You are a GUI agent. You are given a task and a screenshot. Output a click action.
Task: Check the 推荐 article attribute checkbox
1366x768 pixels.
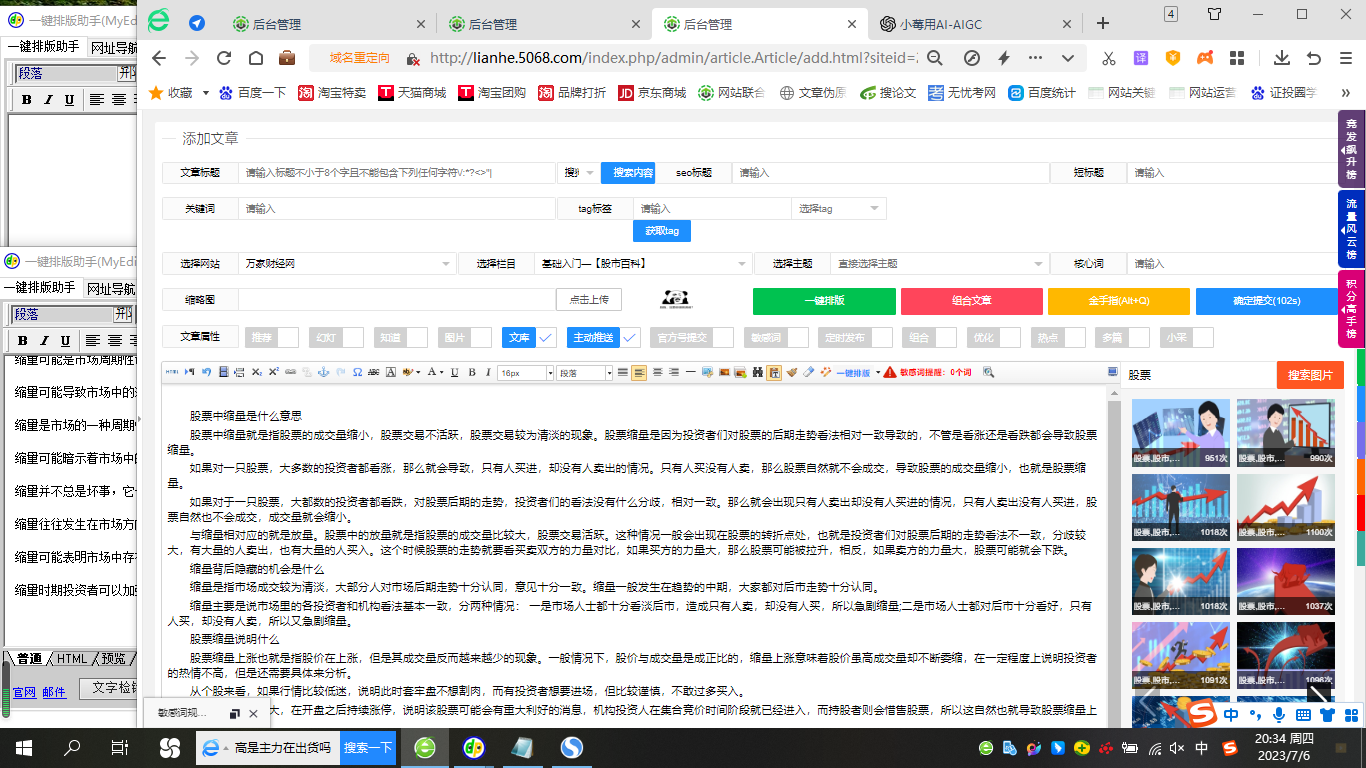(x=288, y=337)
